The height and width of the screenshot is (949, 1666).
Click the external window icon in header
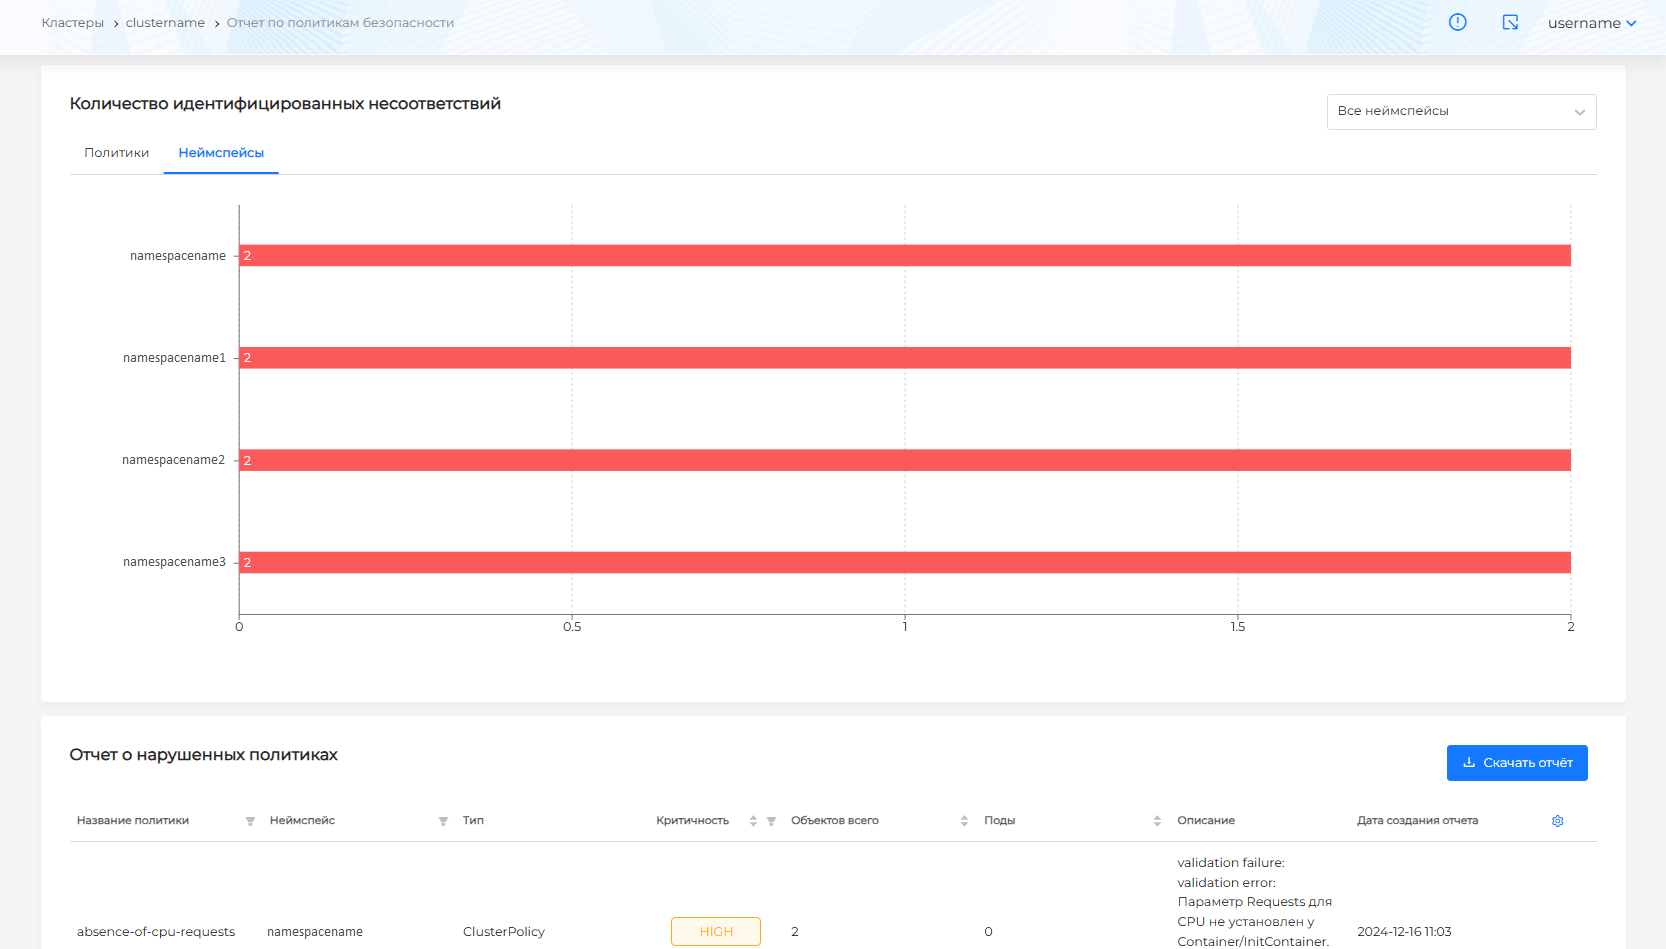coord(1511,22)
